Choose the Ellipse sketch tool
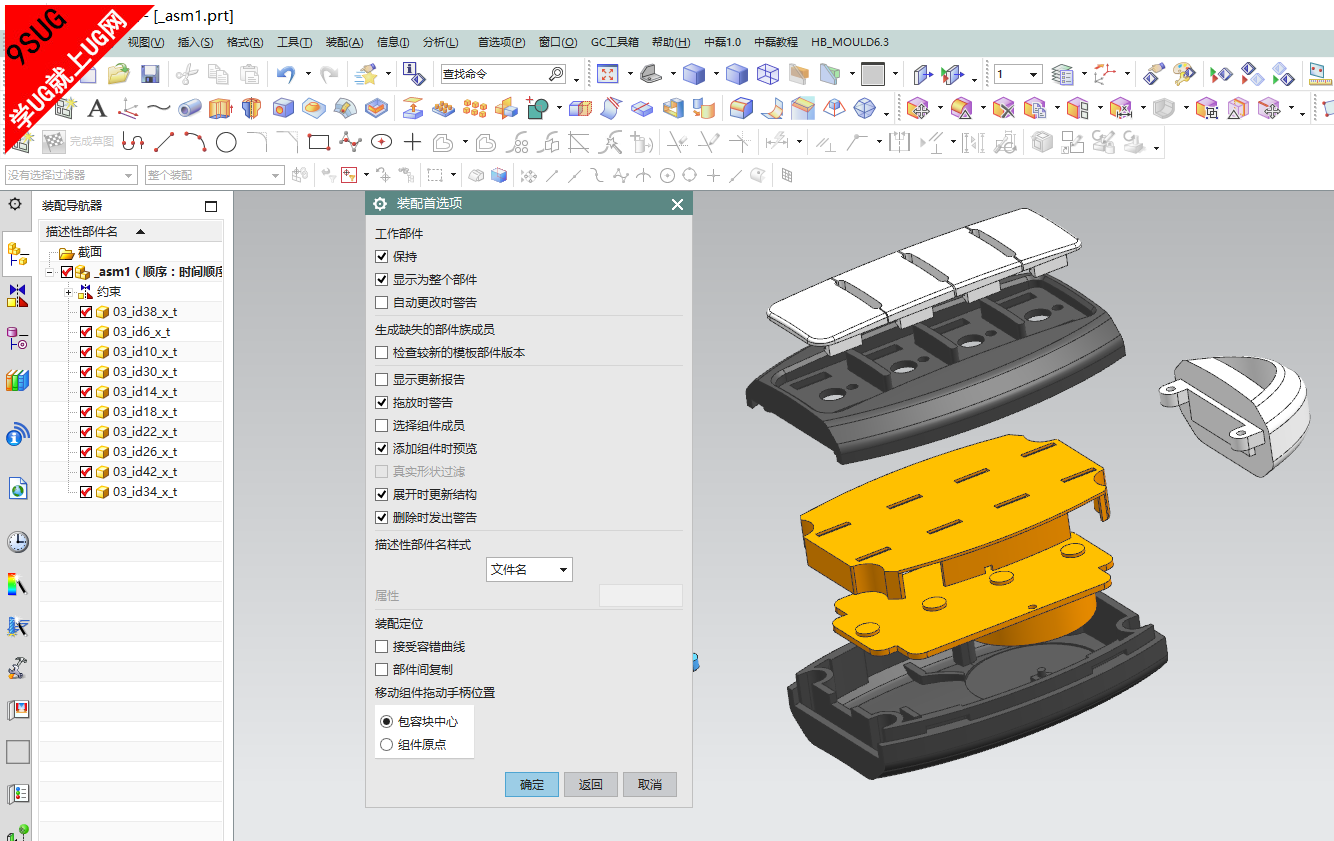1334x841 pixels. [x=381, y=142]
